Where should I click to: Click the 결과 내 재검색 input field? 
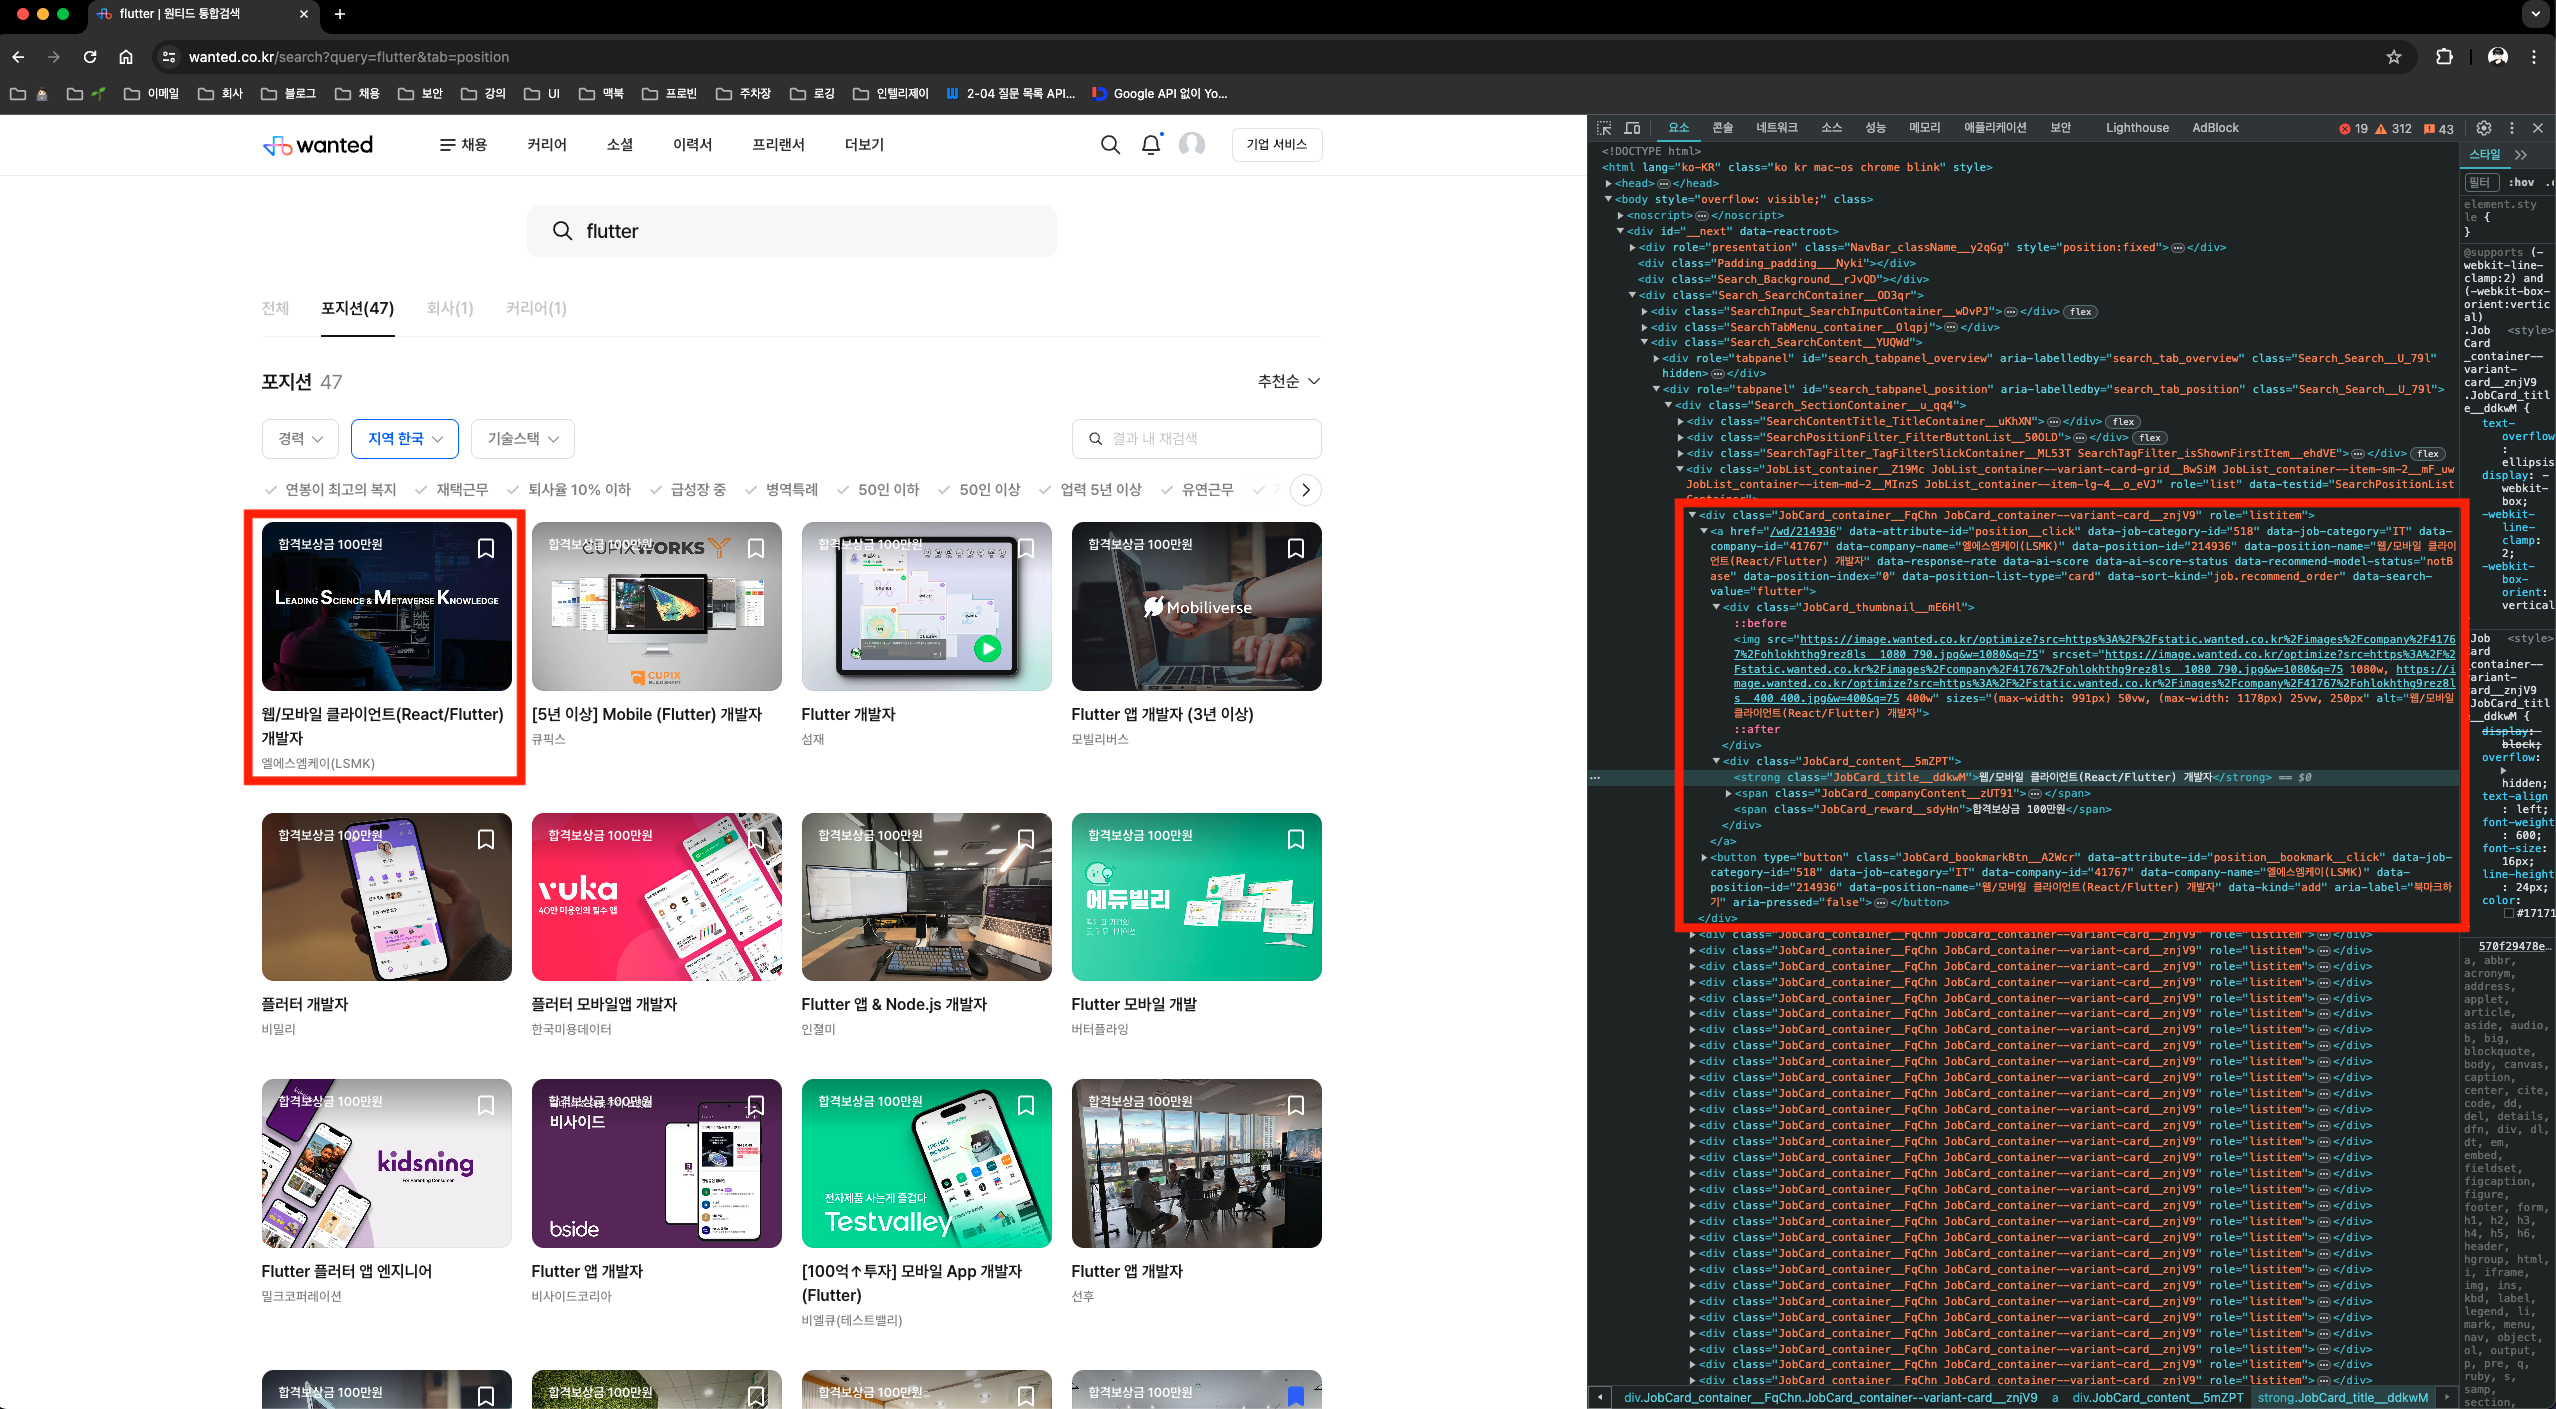1197,439
